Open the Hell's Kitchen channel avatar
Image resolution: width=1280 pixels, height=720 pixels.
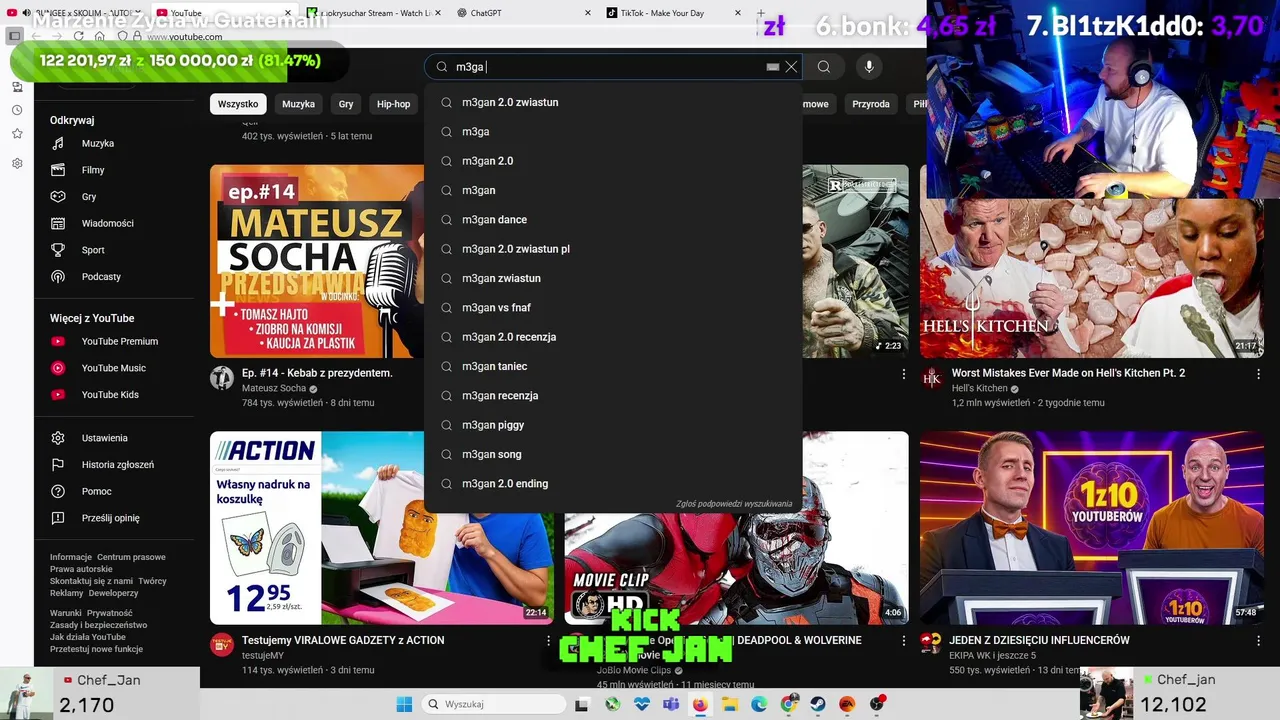click(932, 379)
